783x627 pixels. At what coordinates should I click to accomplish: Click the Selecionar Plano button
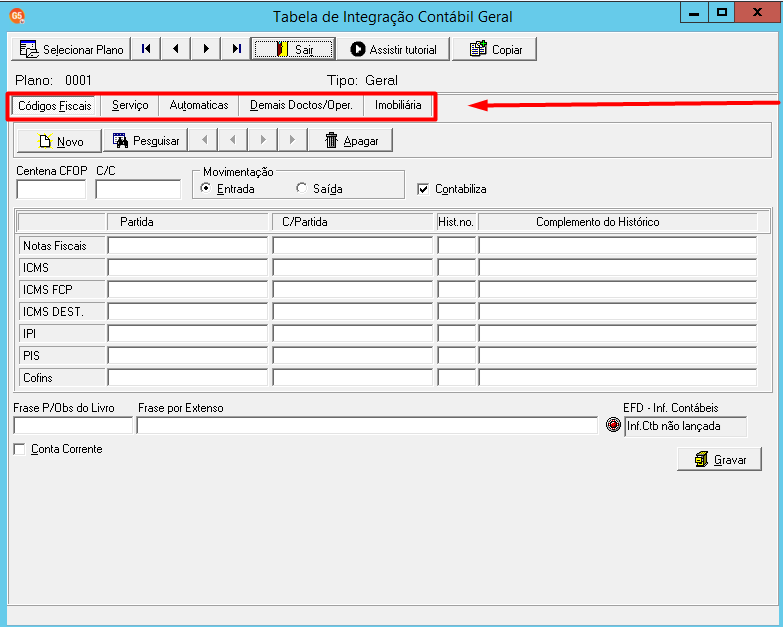(71, 49)
